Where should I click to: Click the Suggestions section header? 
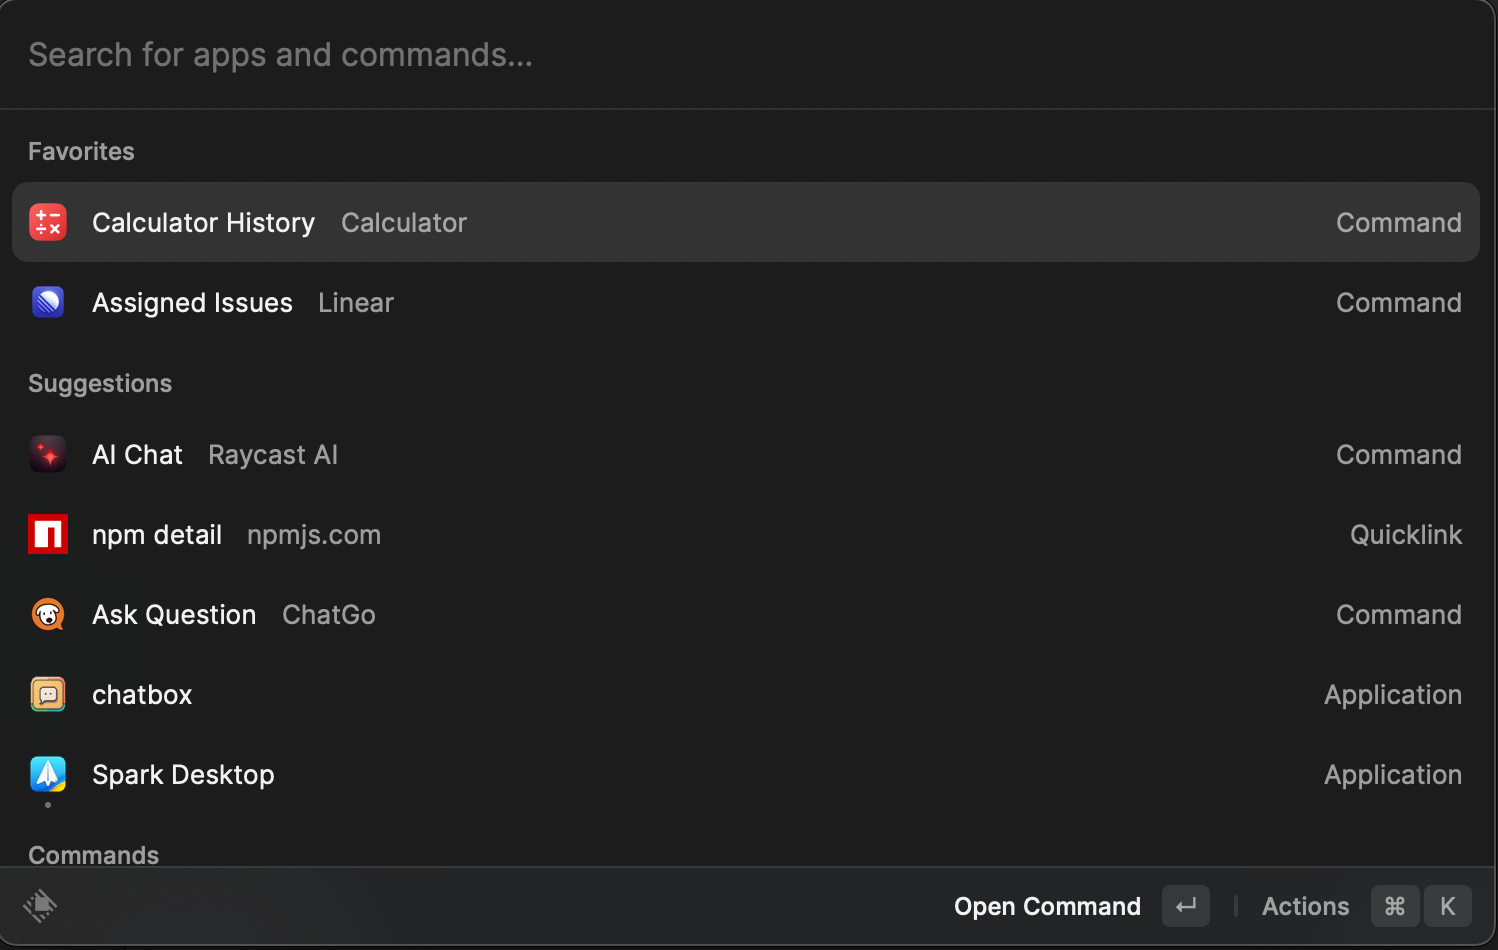(x=100, y=384)
